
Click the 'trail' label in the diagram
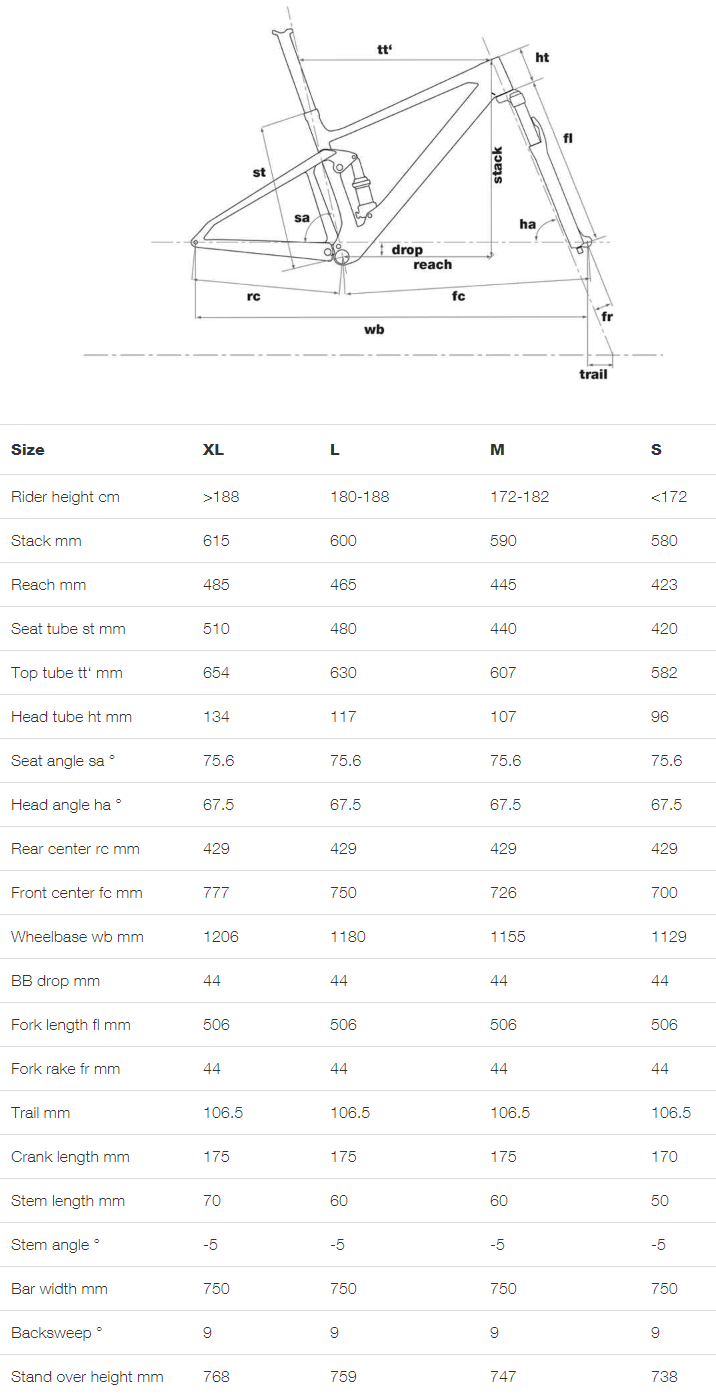coord(593,374)
